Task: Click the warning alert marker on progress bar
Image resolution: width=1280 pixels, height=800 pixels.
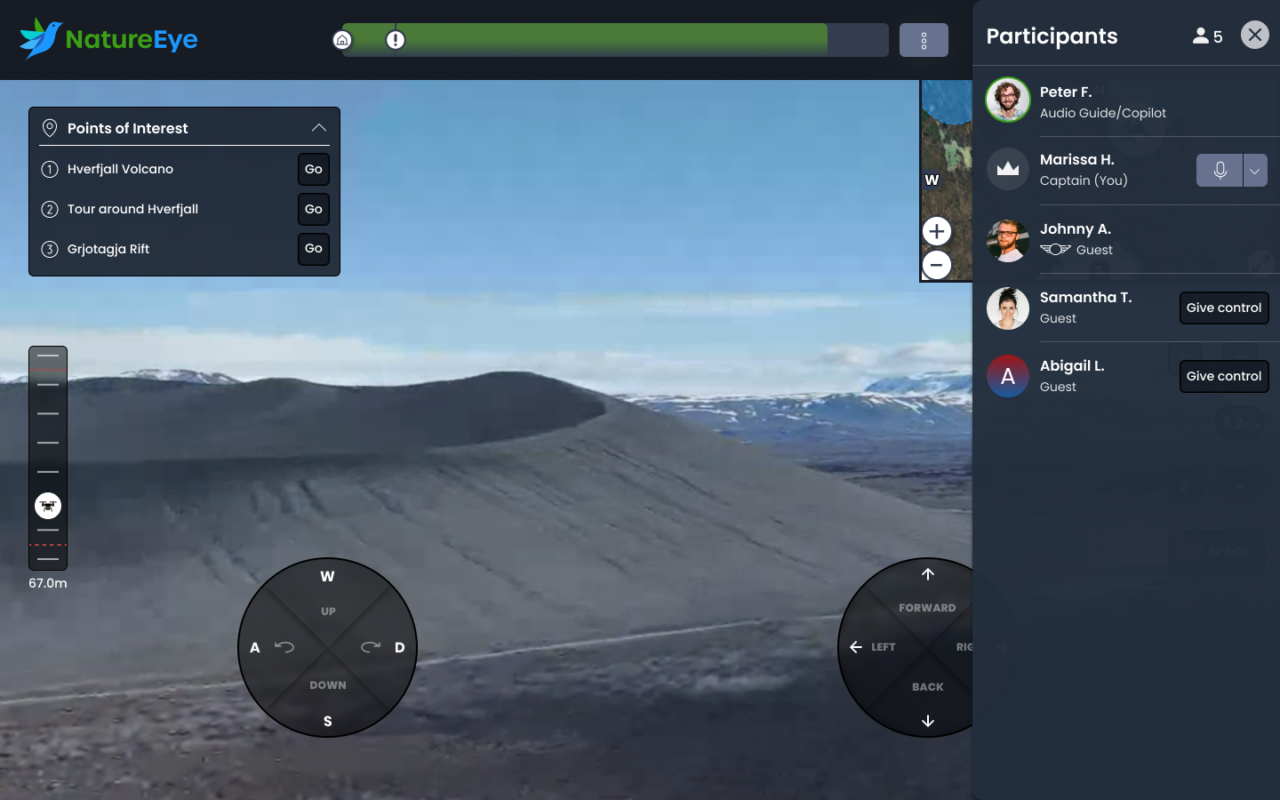Action: pos(396,40)
